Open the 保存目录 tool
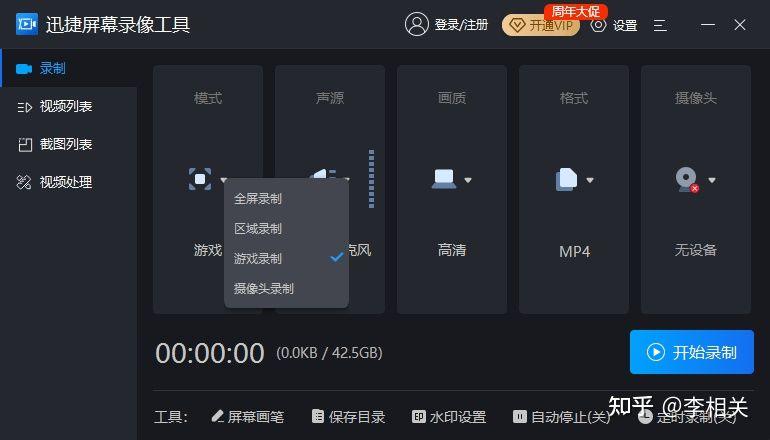This screenshot has height=440, width=770. pos(349,417)
